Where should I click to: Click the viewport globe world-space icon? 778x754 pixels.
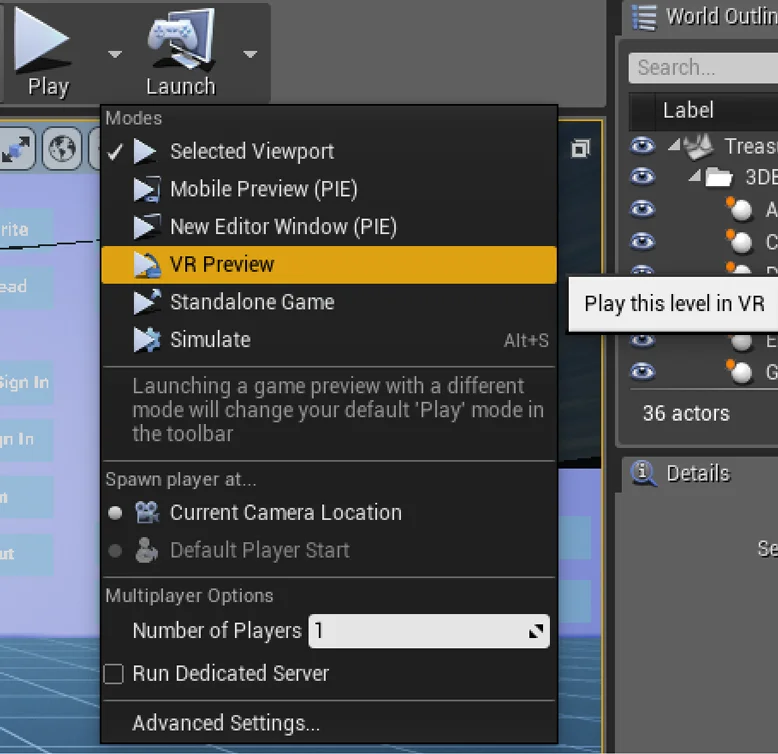[x=62, y=148]
